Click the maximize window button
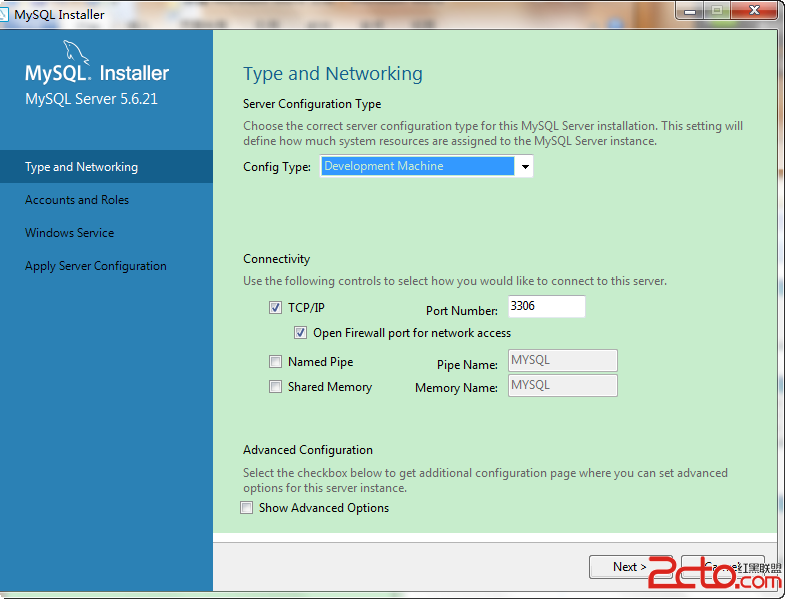The image size is (785, 599). [717, 11]
